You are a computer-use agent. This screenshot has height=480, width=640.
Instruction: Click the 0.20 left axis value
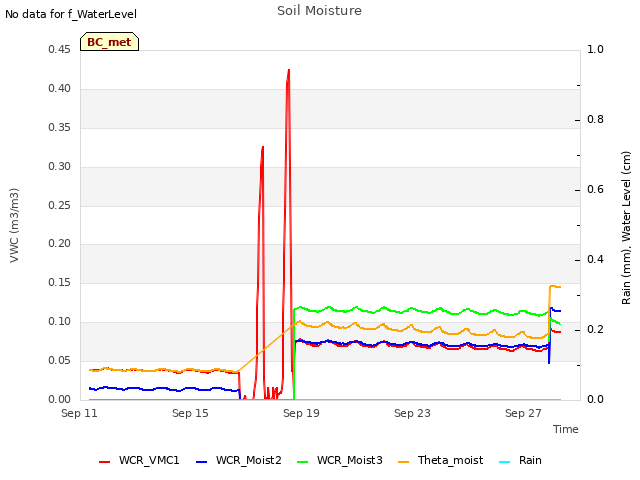tap(59, 244)
